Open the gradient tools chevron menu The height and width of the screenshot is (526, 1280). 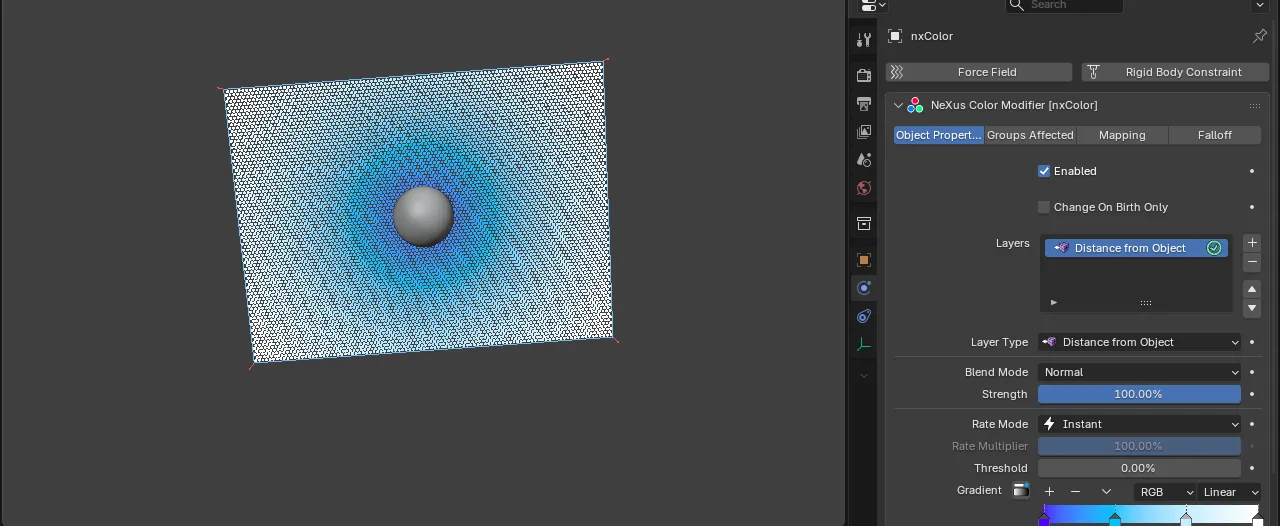point(1106,492)
